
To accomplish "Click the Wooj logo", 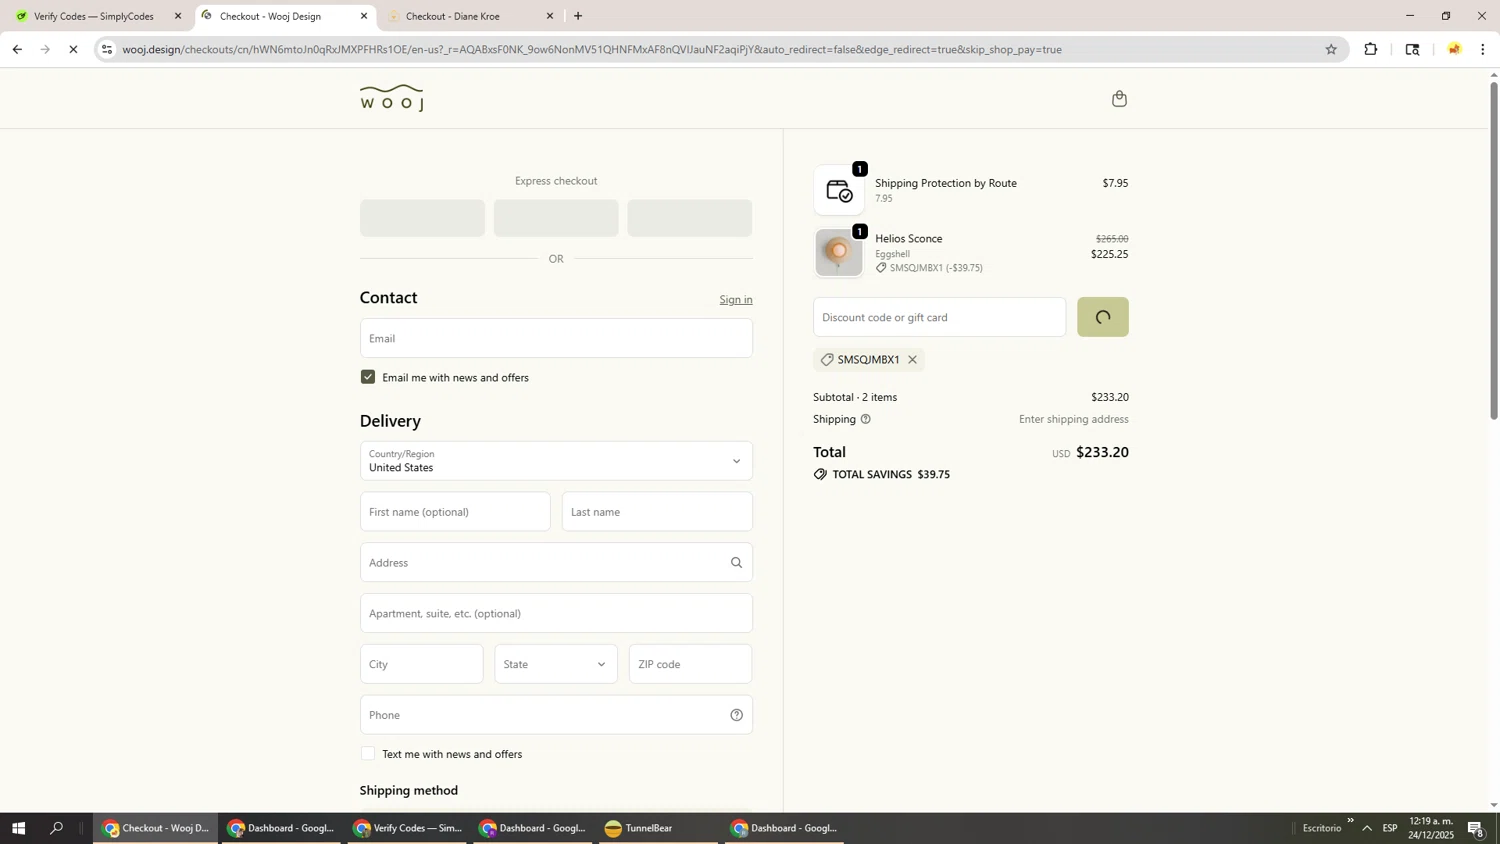I will pos(392,98).
